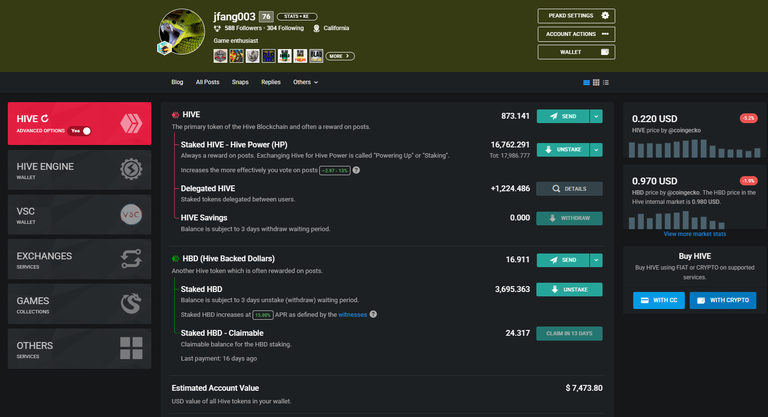The height and width of the screenshot is (417, 768).
Task: Refresh the HIVE wallet with reload icon
Action: pos(45,119)
